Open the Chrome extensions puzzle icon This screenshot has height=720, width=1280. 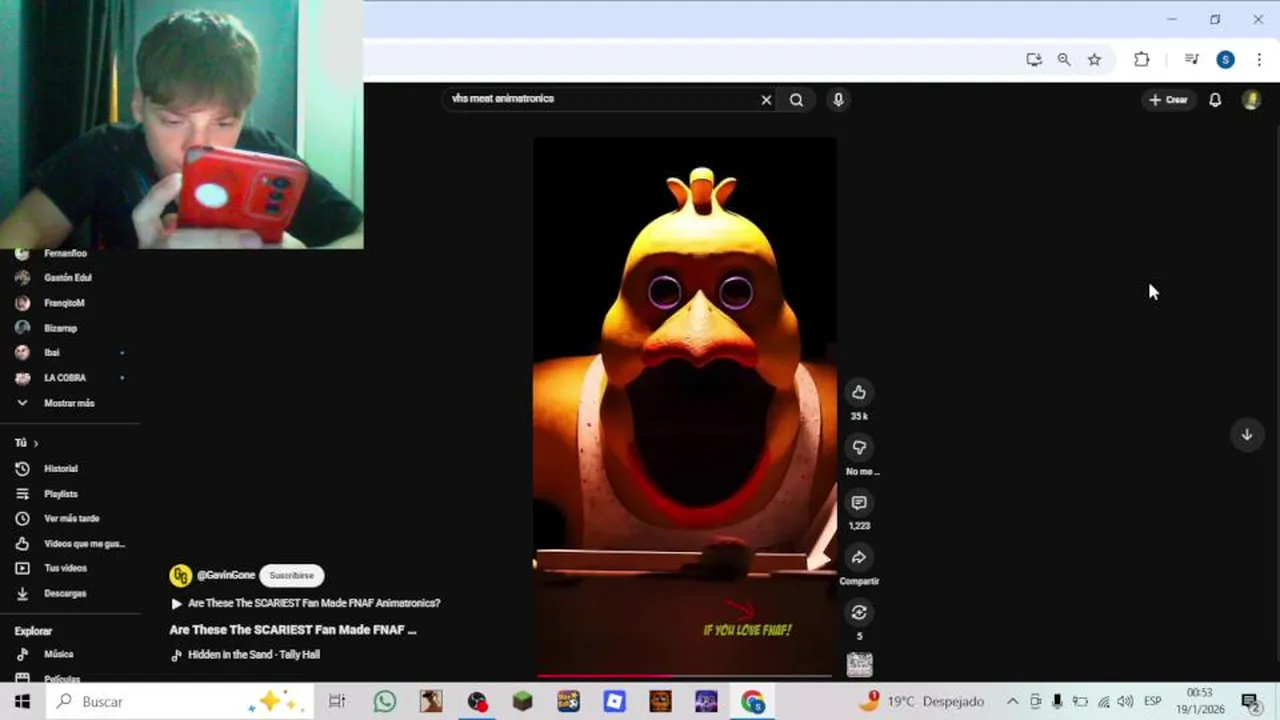(1141, 60)
